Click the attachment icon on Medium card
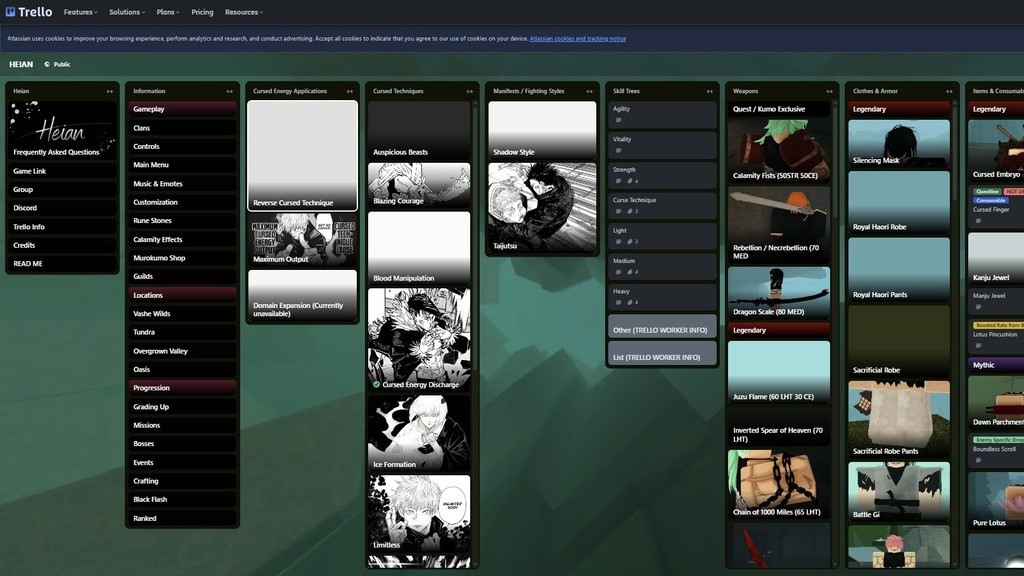 tap(630, 272)
